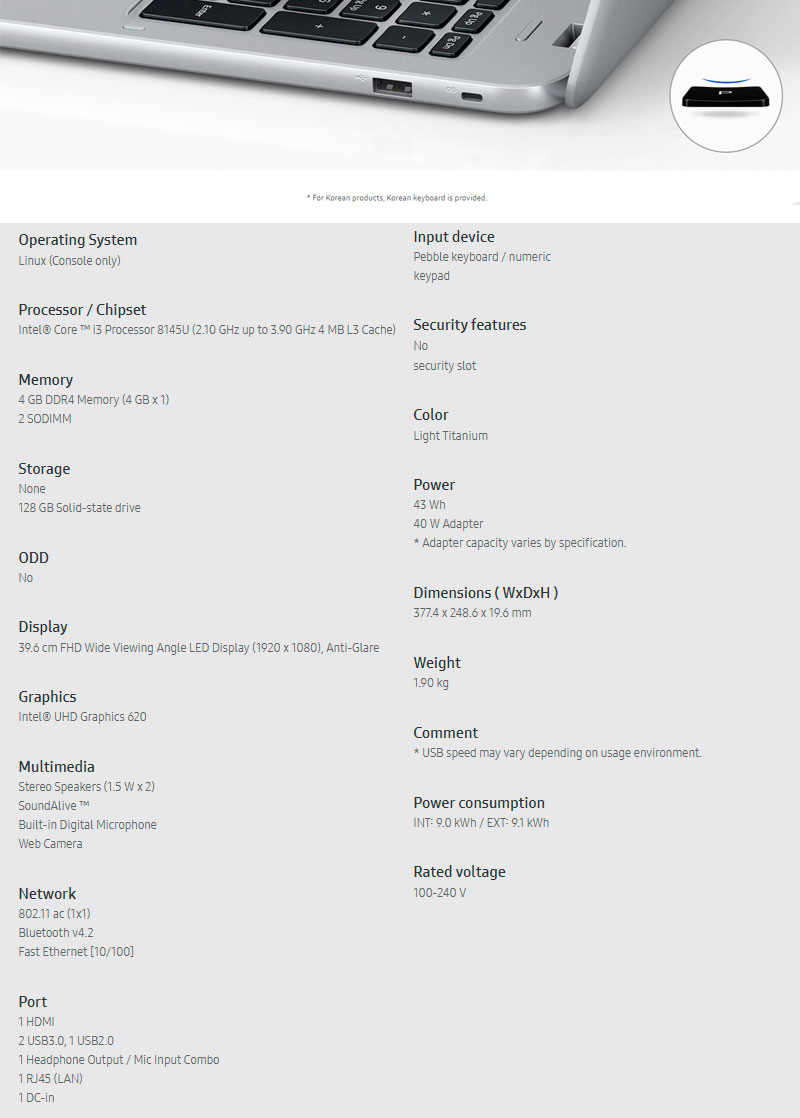Click the Display specification heading
Viewport: 800px width, 1118px height.
(43, 627)
